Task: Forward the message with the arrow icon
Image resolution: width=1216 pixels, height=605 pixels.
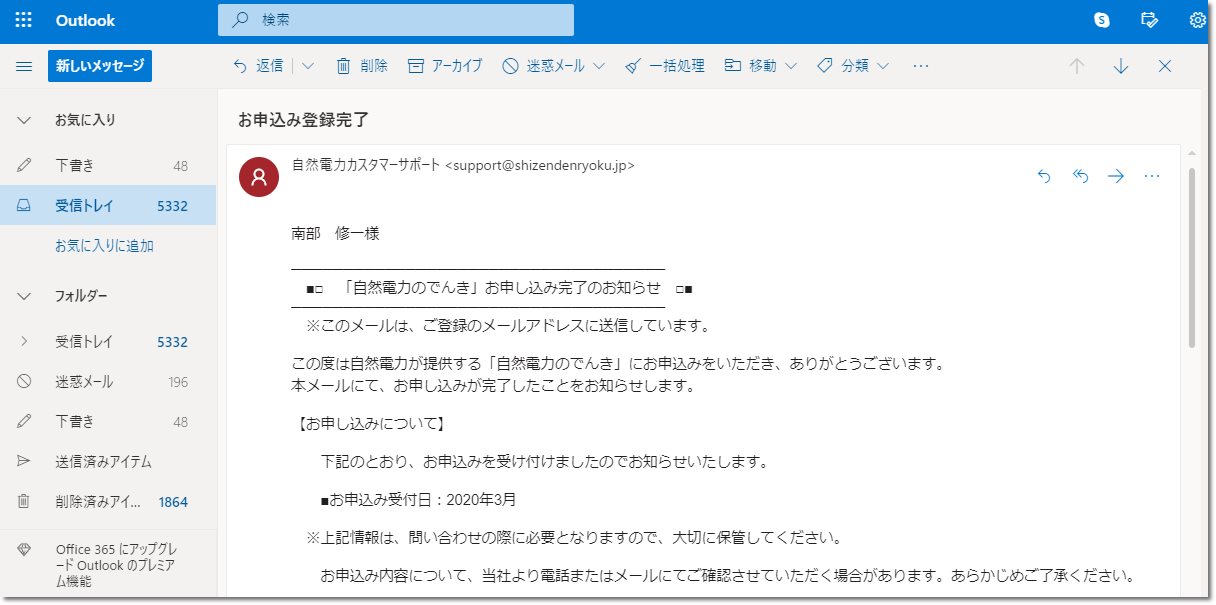Action: pos(1116,176)
